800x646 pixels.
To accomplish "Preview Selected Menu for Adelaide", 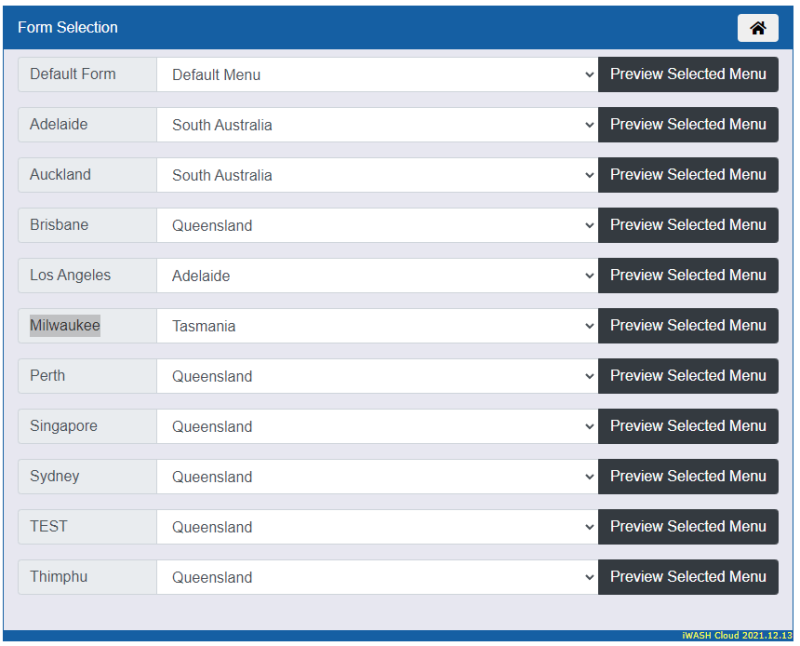I will point(688,125).
